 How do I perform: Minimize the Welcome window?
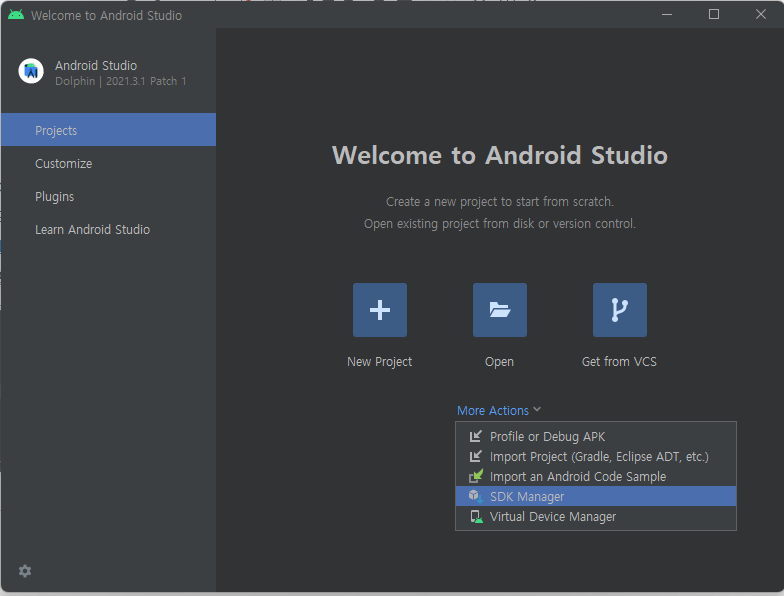[x=667, y=14]
